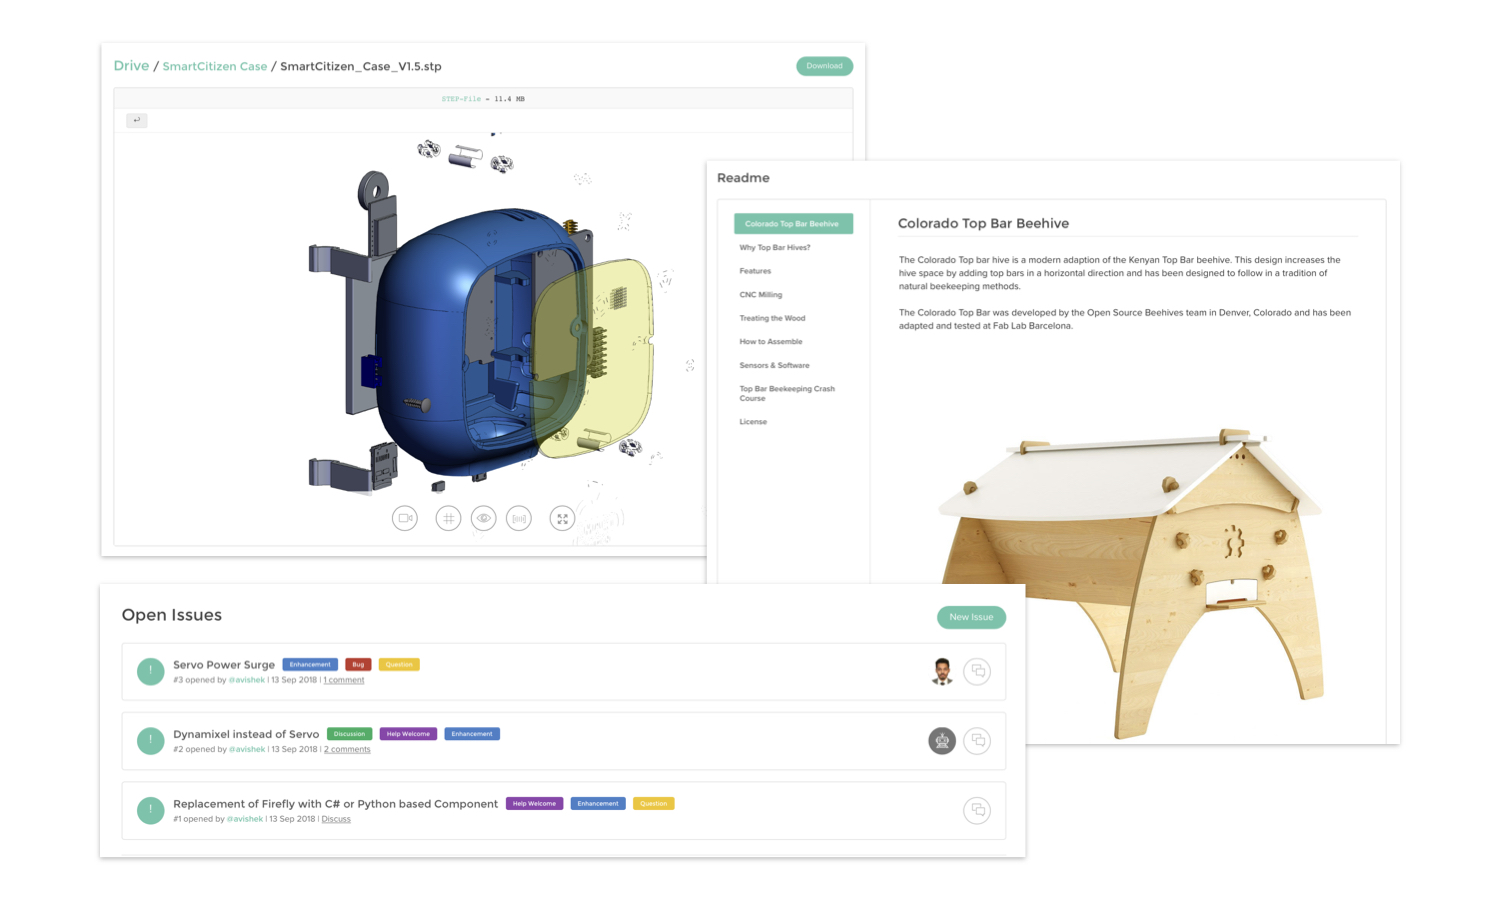
Task: Open the CNC Milling readme section
Action: pos(761,295)
